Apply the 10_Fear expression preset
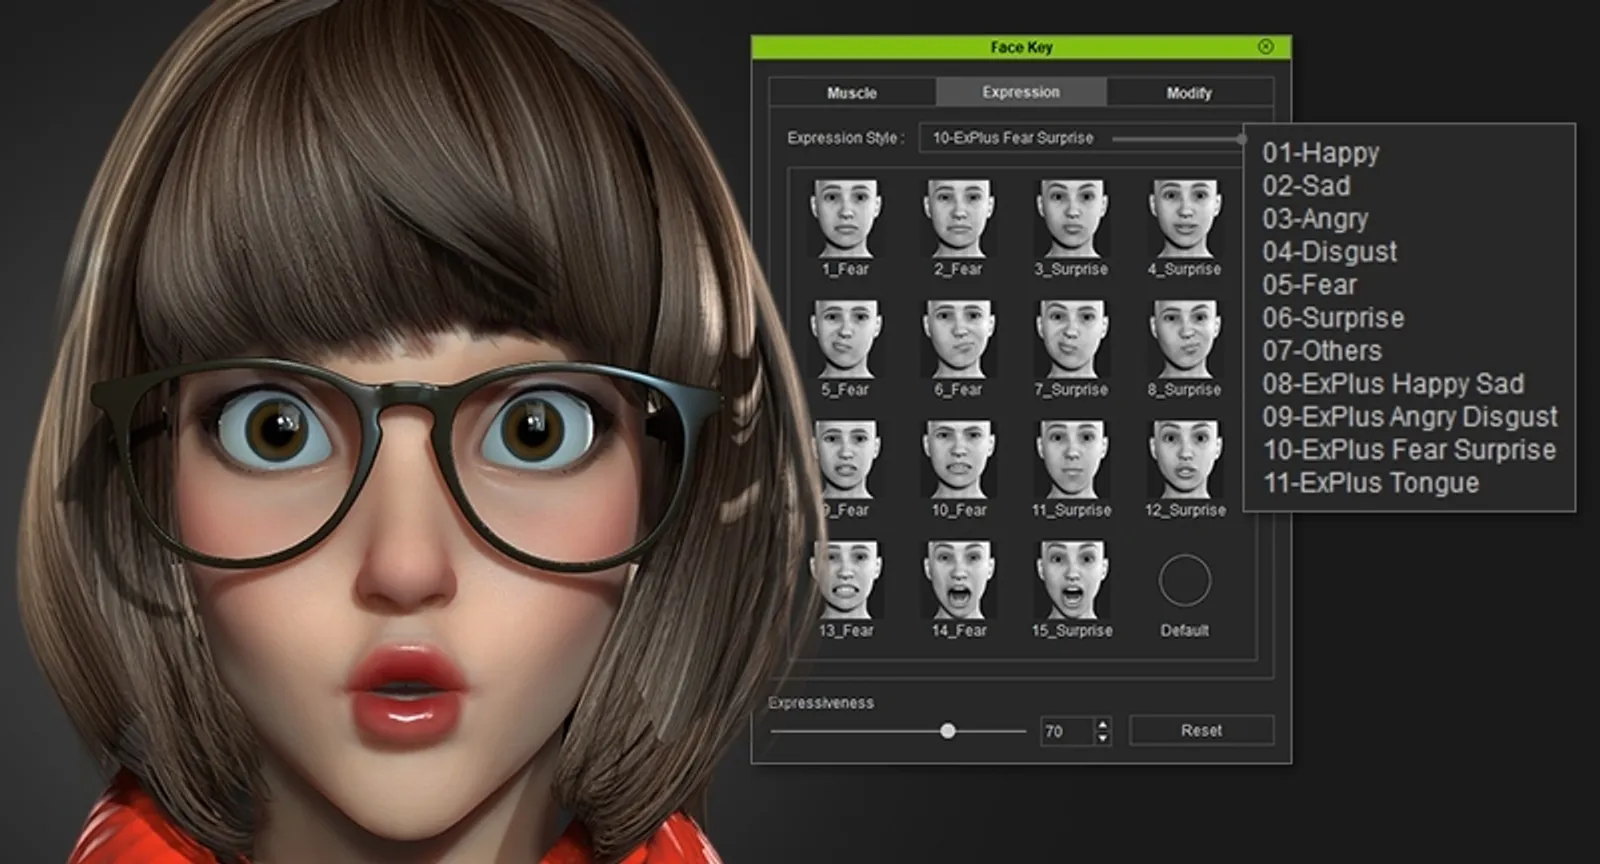 pos(958,460)
